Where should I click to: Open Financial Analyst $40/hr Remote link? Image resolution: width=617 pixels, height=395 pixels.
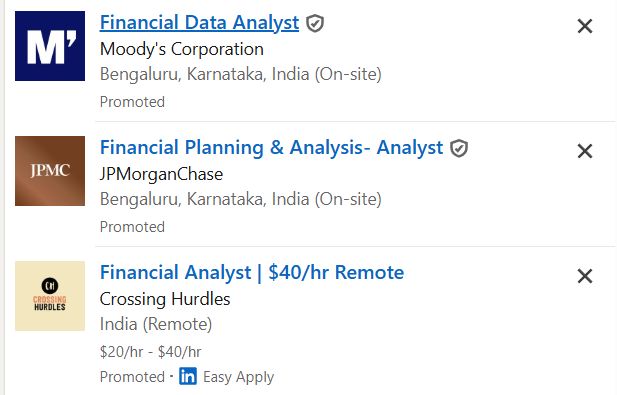pyautogui.click(x=252, y=272)
